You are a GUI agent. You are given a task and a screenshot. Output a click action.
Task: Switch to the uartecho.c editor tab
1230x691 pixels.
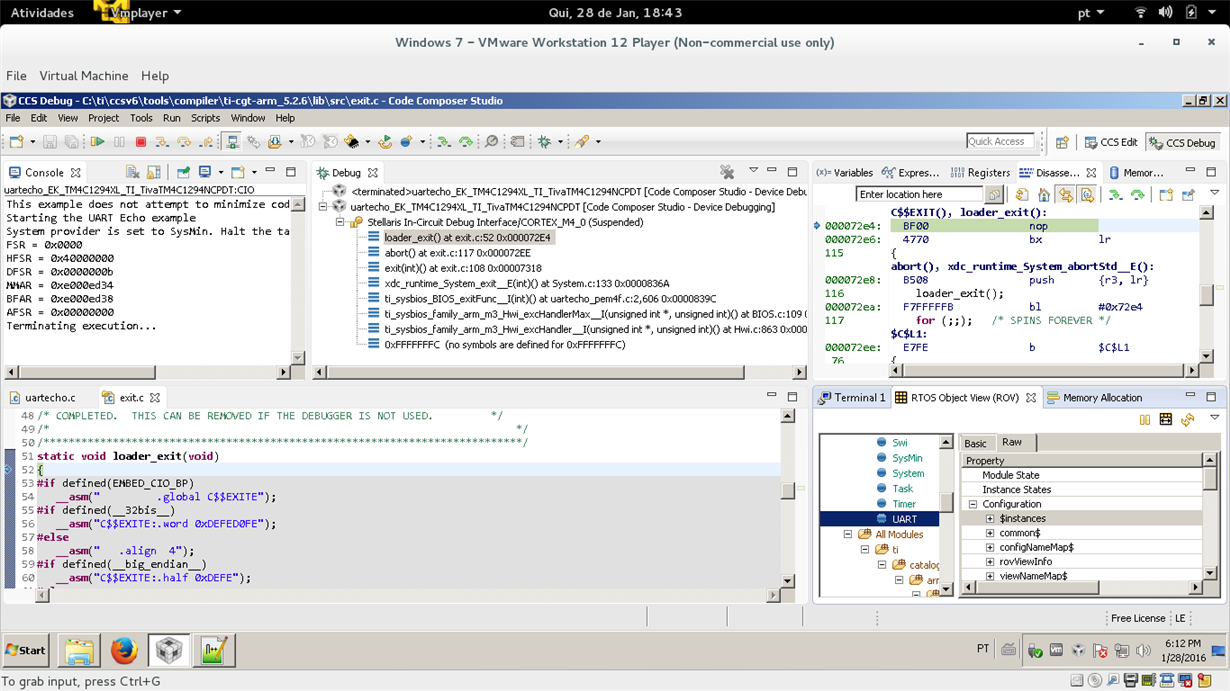pos(42,397)
